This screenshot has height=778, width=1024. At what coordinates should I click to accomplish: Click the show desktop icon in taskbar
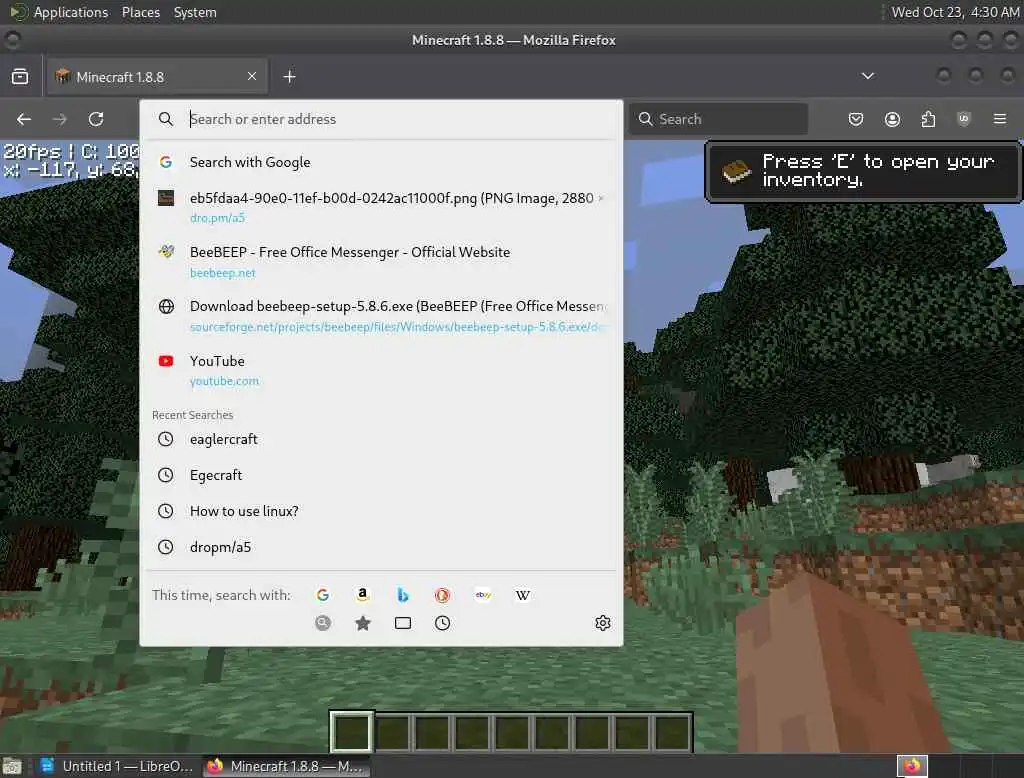12,766
